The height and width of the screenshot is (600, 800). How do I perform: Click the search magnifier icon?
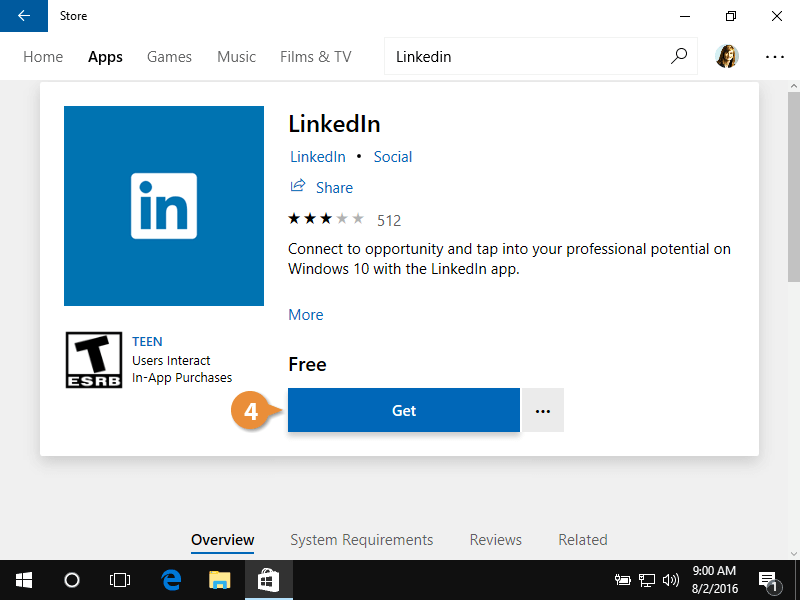tap(679, 56)
